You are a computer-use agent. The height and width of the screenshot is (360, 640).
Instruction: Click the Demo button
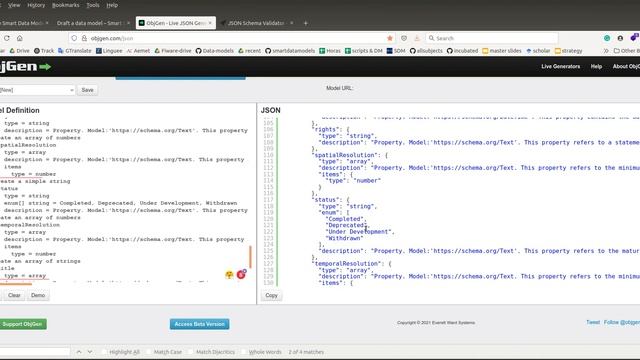point(38,295)
